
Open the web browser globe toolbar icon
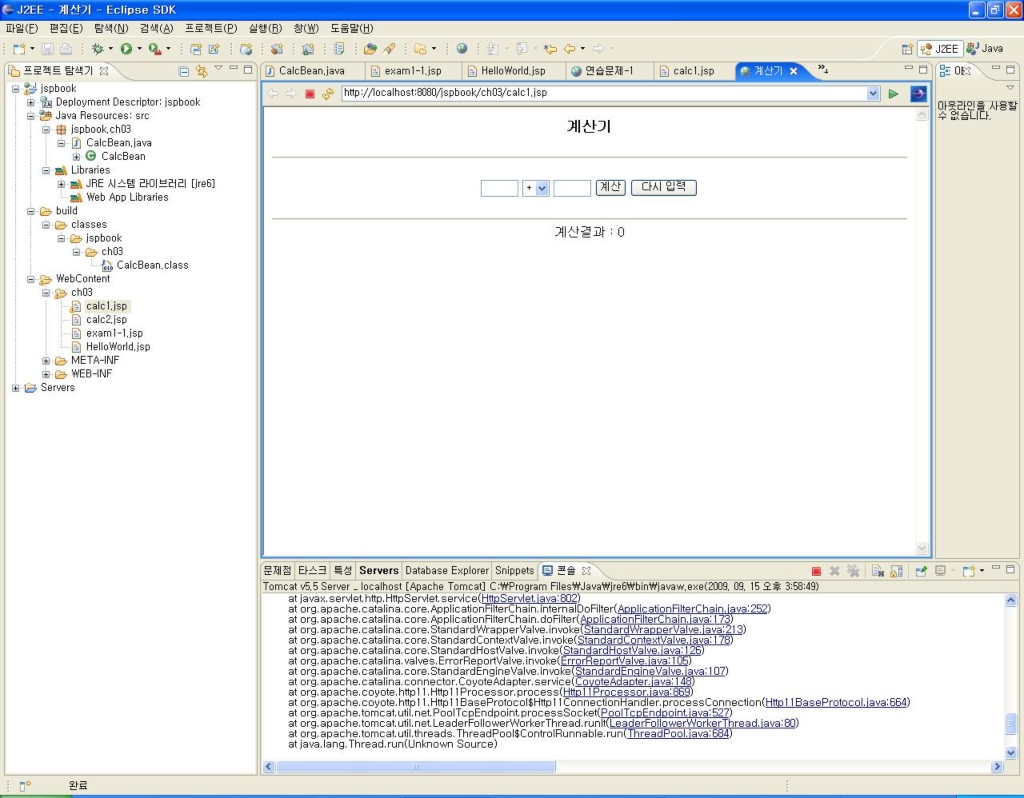[x=462, y=48]
